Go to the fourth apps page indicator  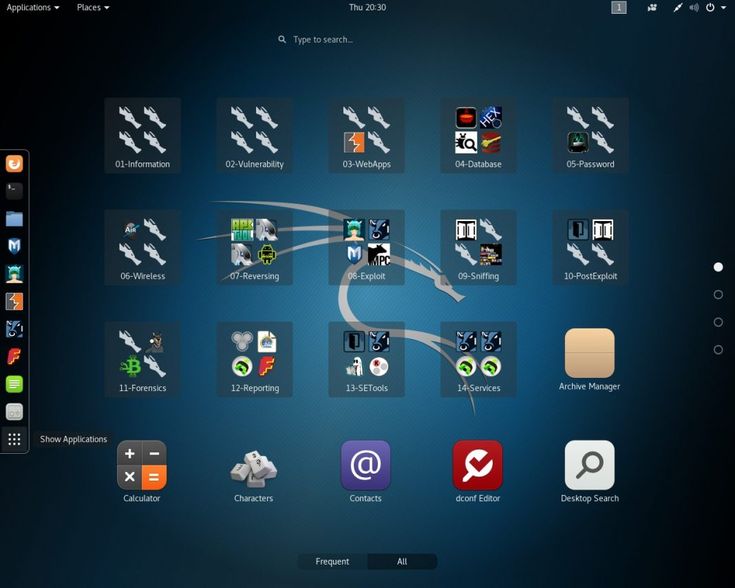click(718, 350)
